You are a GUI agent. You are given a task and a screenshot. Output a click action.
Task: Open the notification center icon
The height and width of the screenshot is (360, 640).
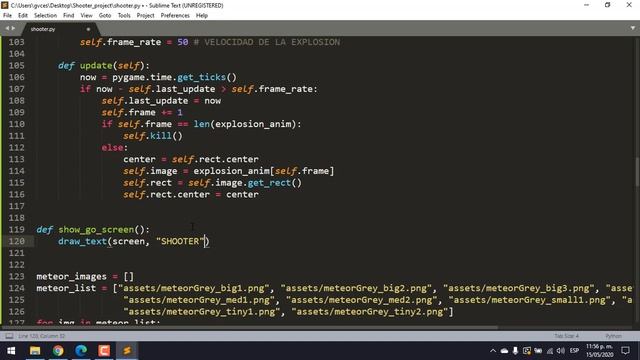click(625, 351)
